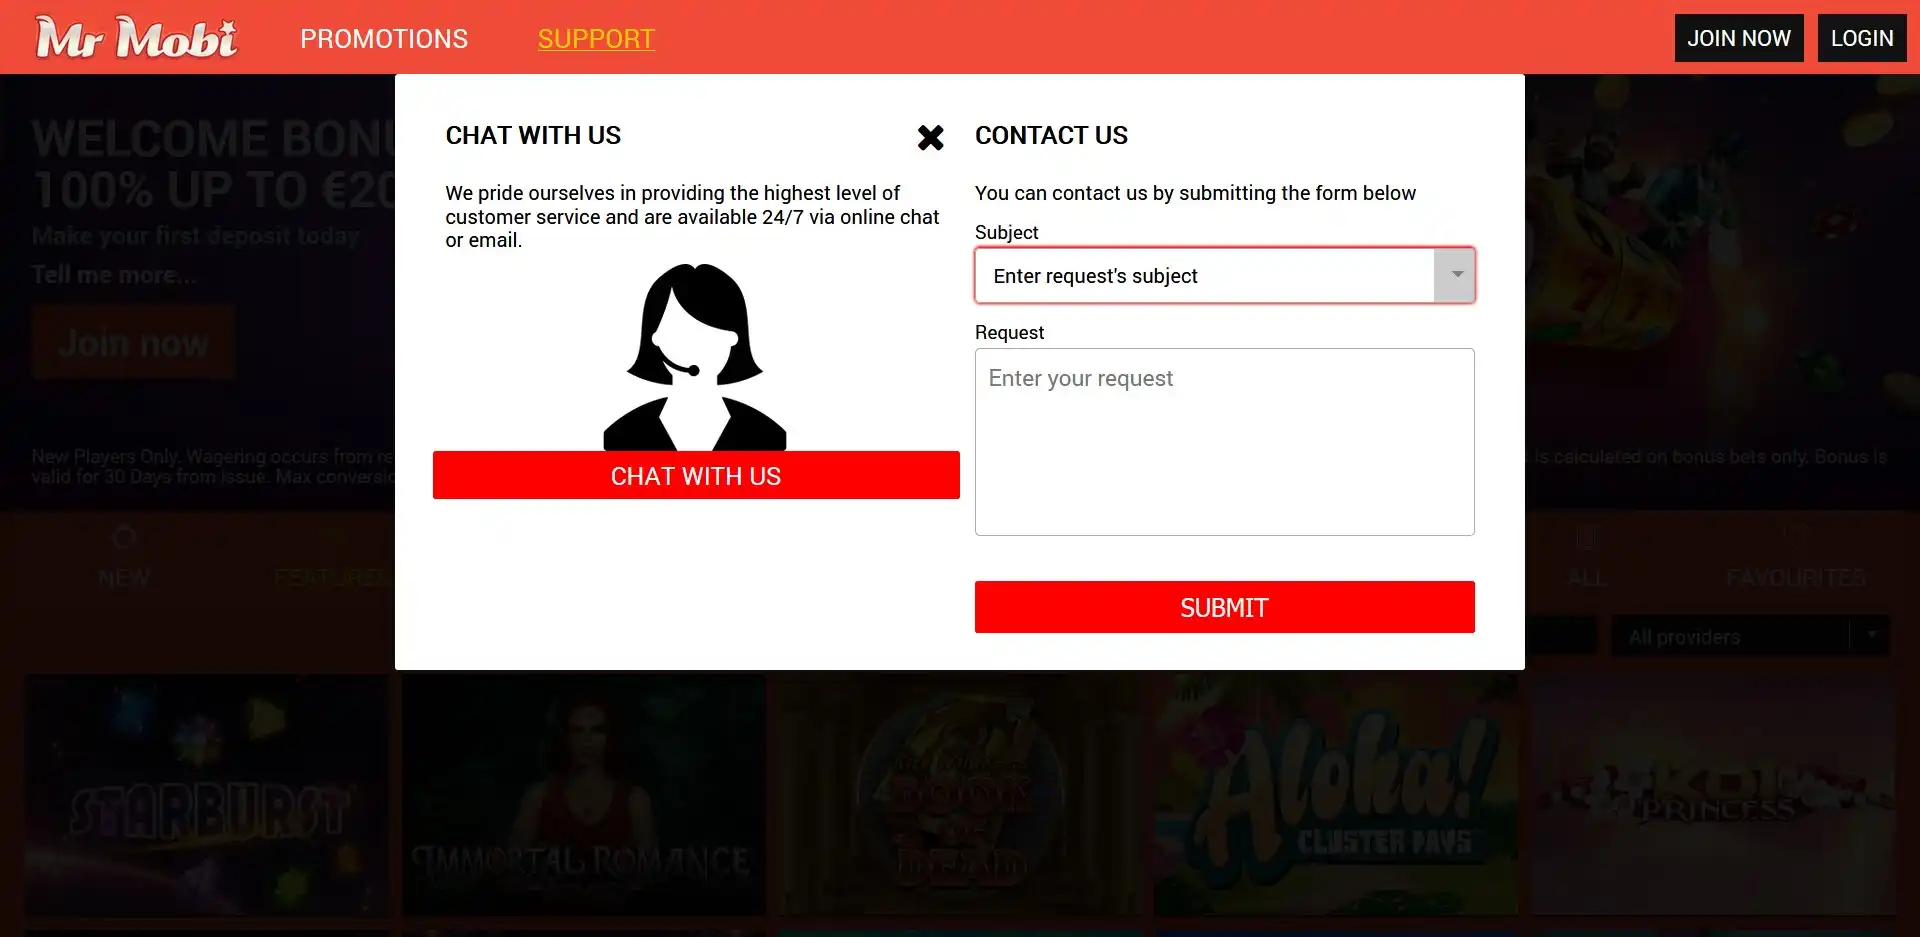Open the Immortal Romance game thumbnail
Image resolution: width=1920 pixels, height=937 pixels.
(584, 795)
